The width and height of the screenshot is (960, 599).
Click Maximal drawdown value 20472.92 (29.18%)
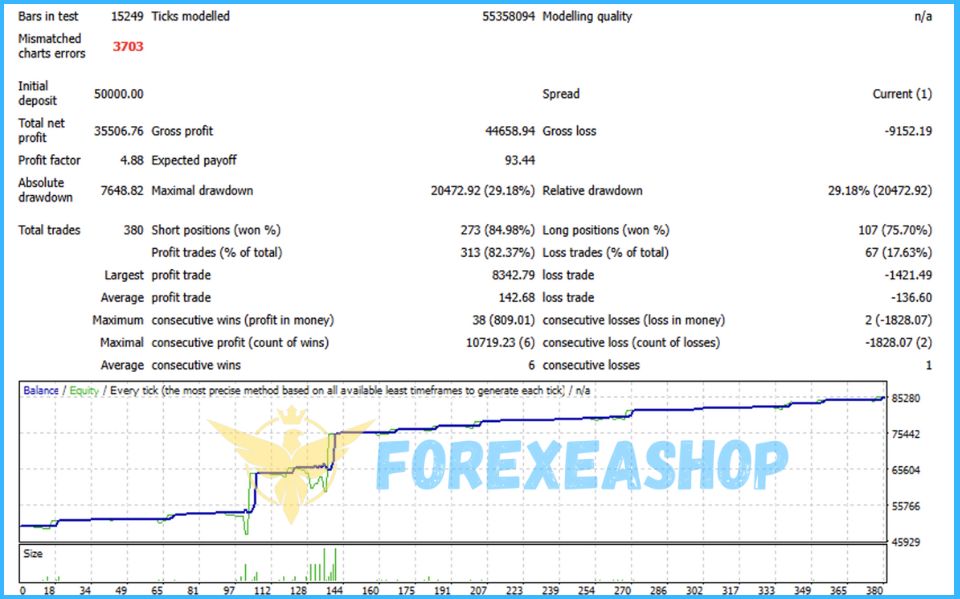click(482, 190)
